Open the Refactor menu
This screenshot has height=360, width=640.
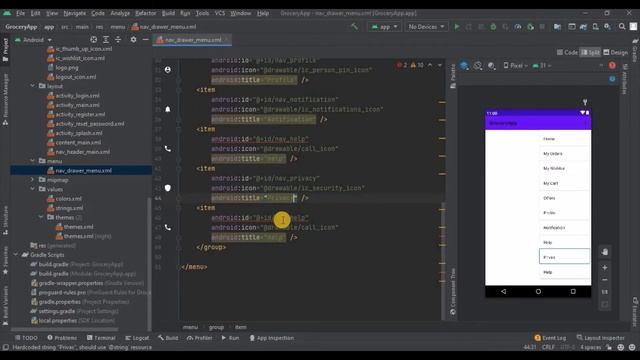pos(145,13)
